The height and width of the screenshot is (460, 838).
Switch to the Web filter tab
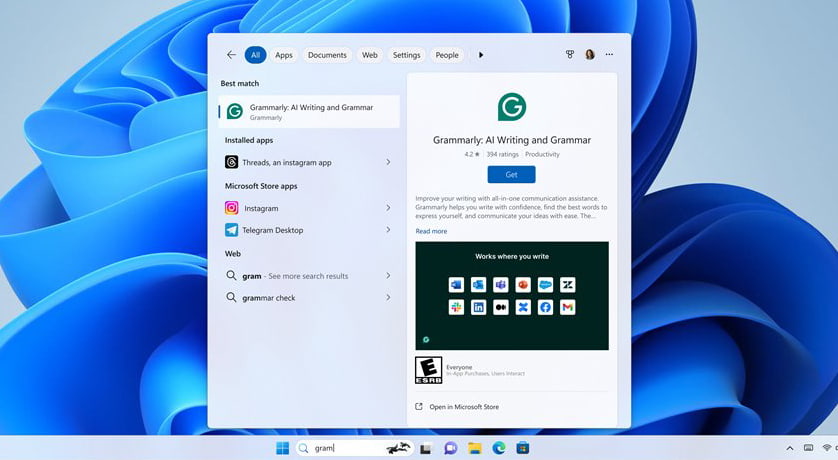click(369, 55)
